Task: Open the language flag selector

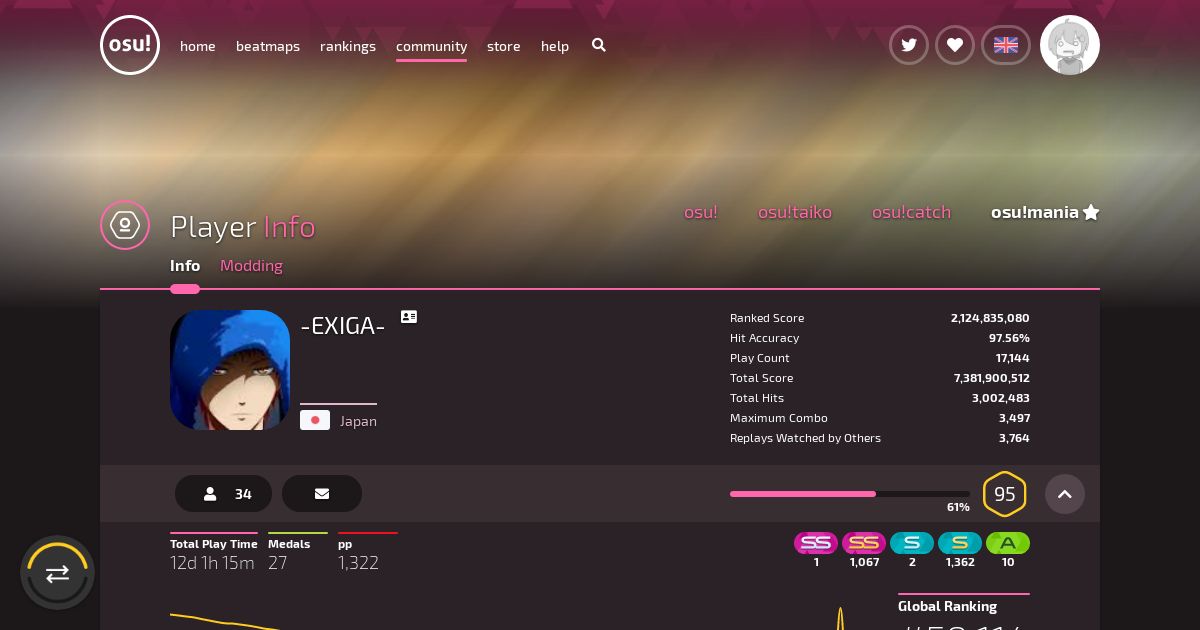Action: (1006, 45)
